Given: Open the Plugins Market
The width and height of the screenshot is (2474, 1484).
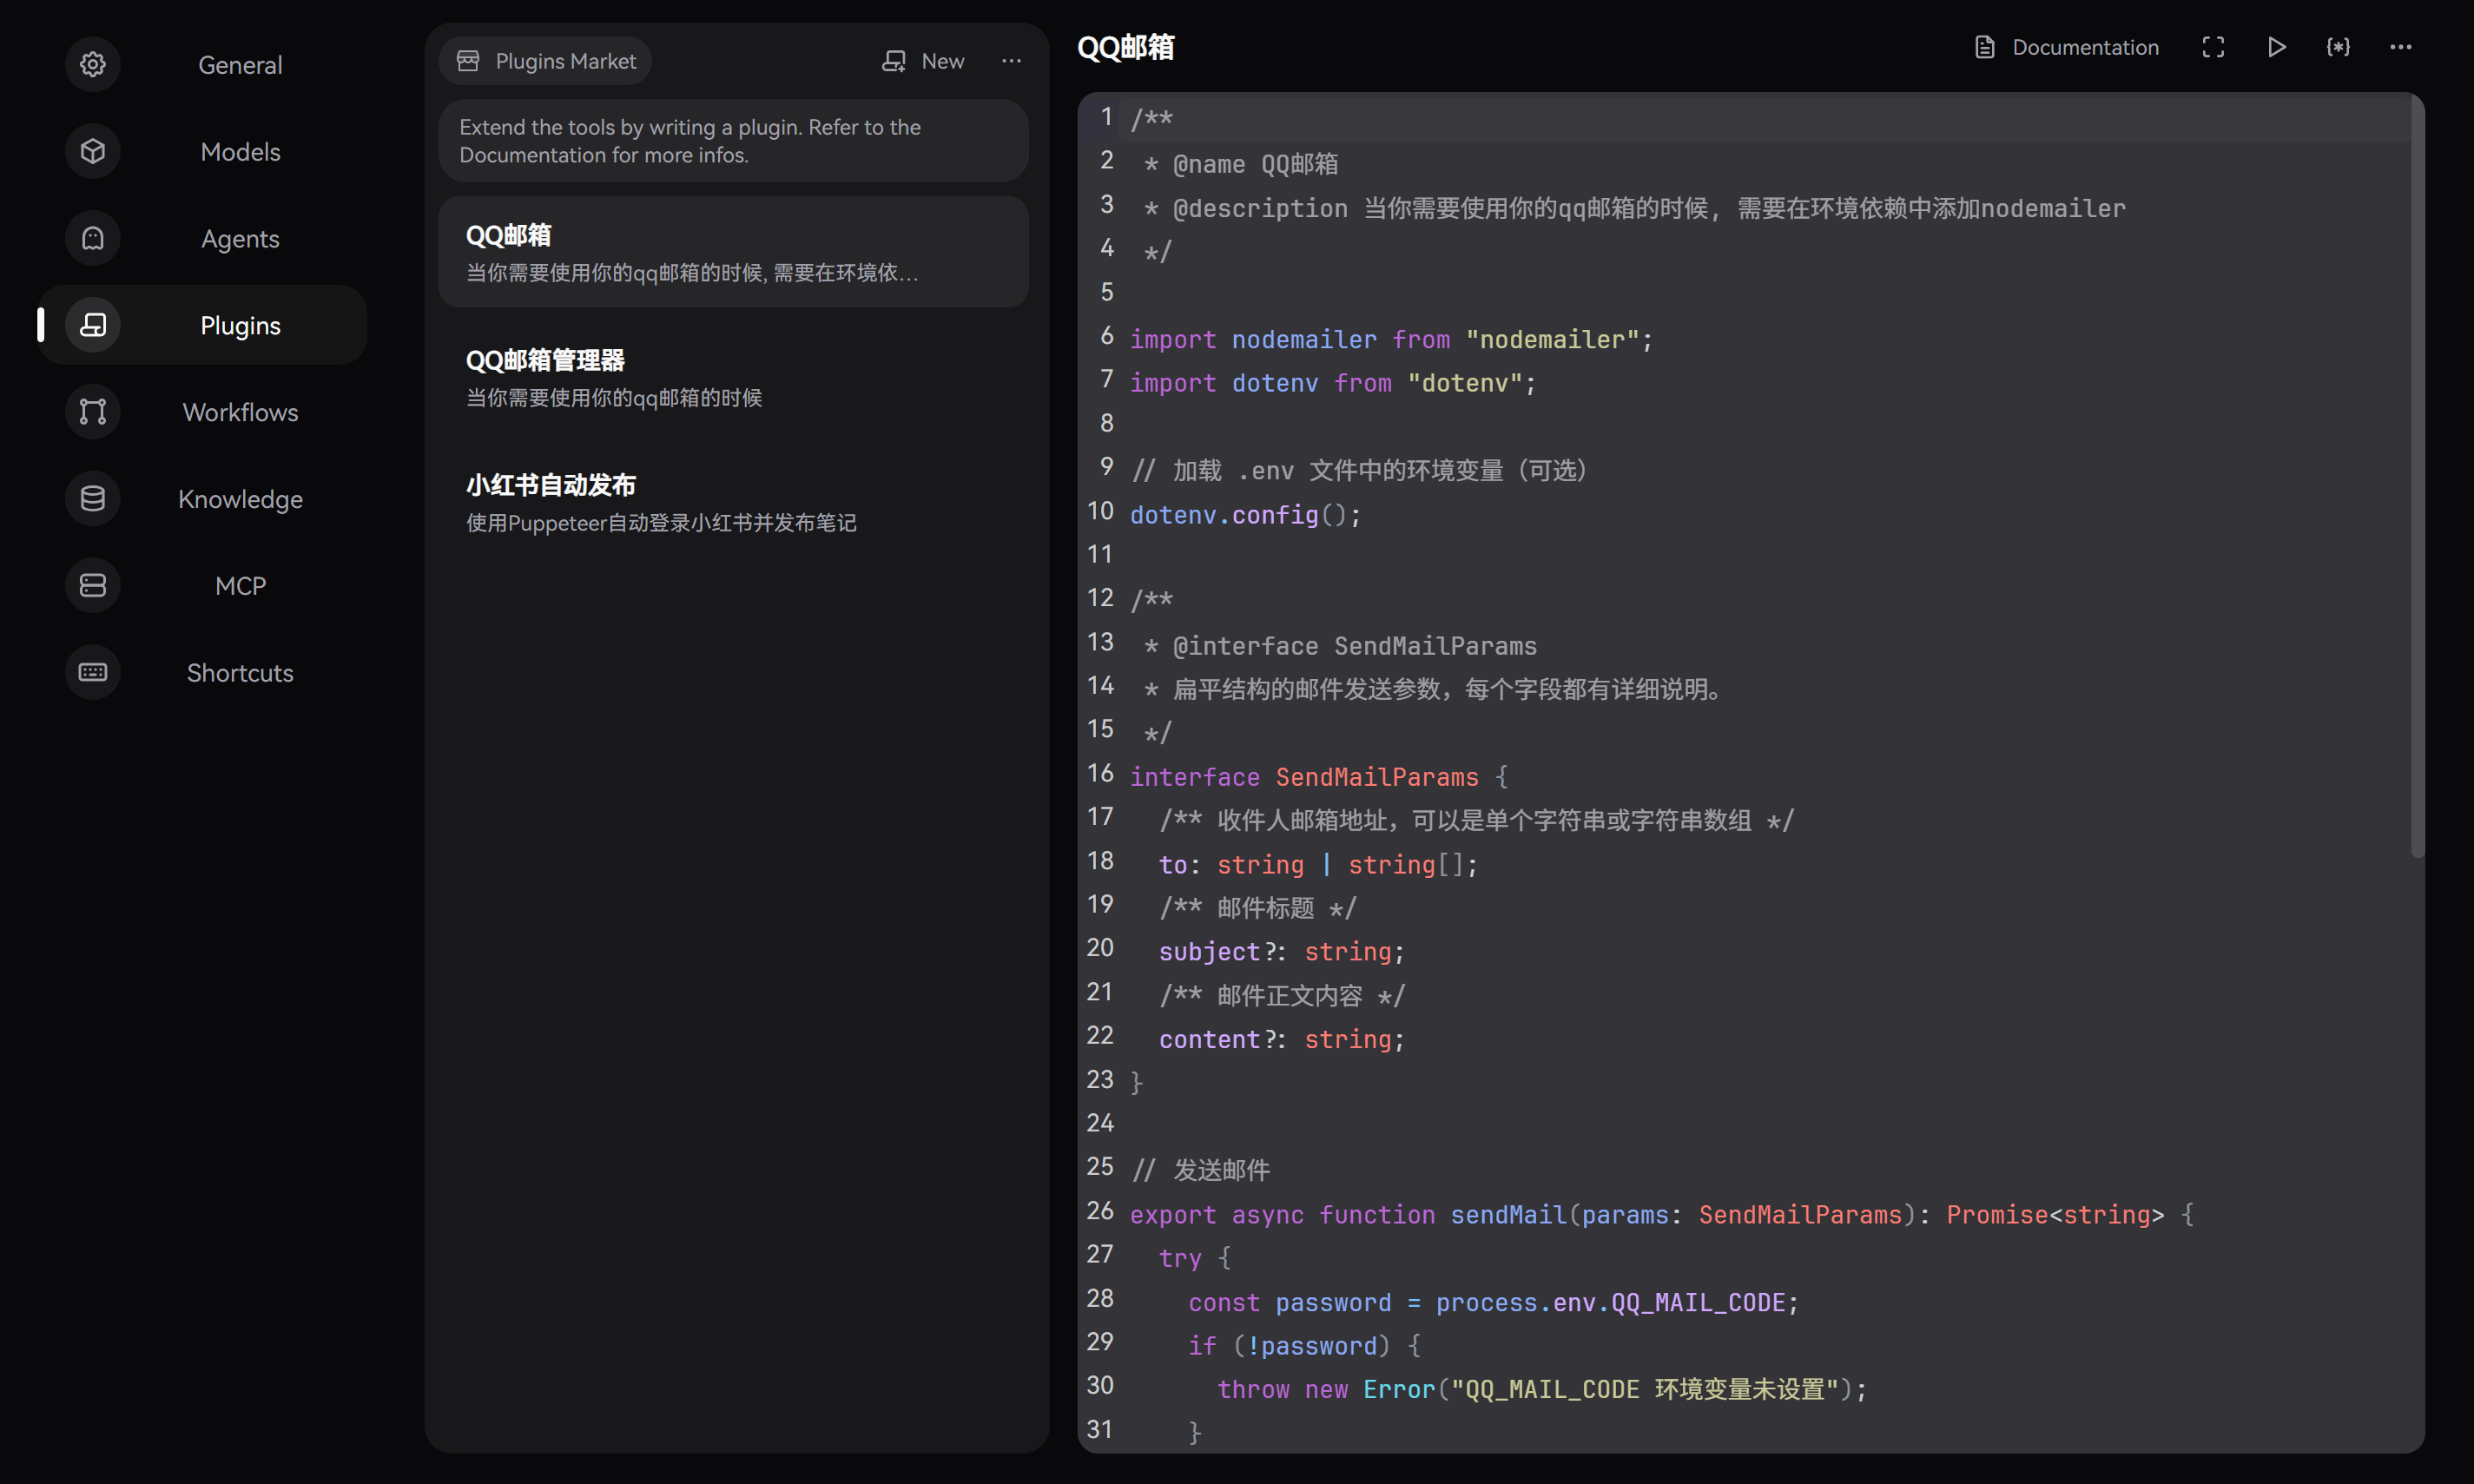Looking at the screenshot, I should (546, 61).
